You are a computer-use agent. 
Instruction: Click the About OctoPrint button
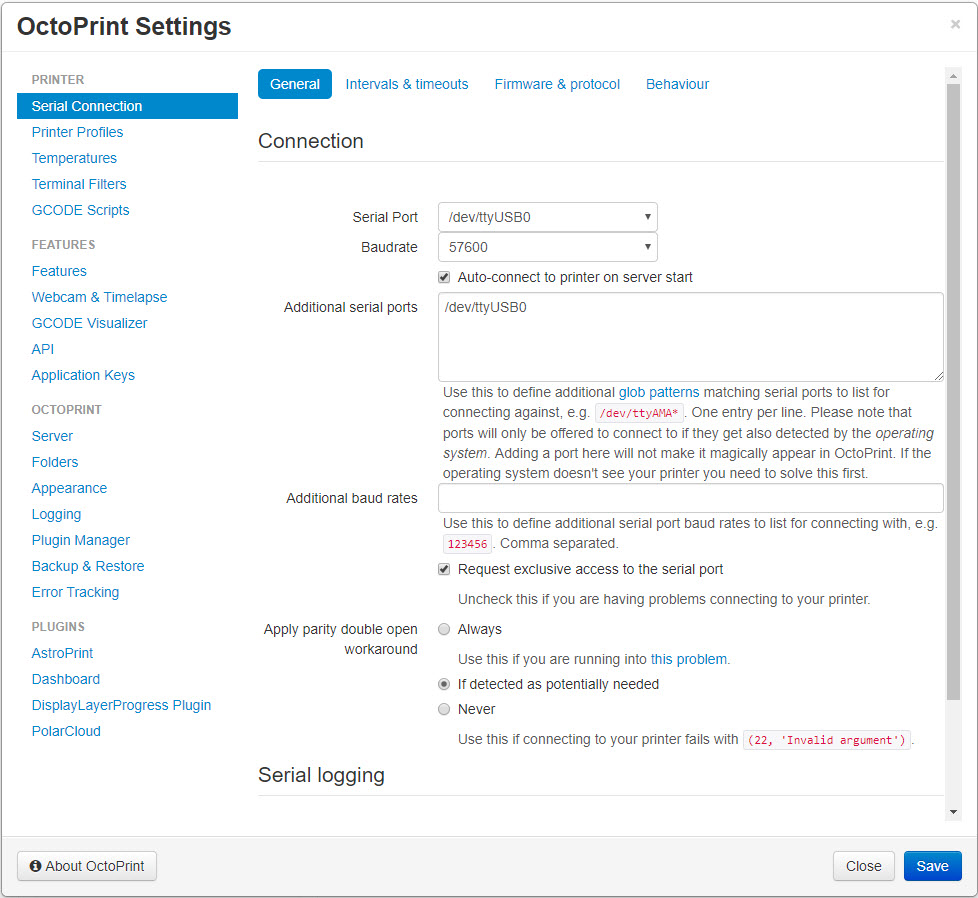[87, 866]
